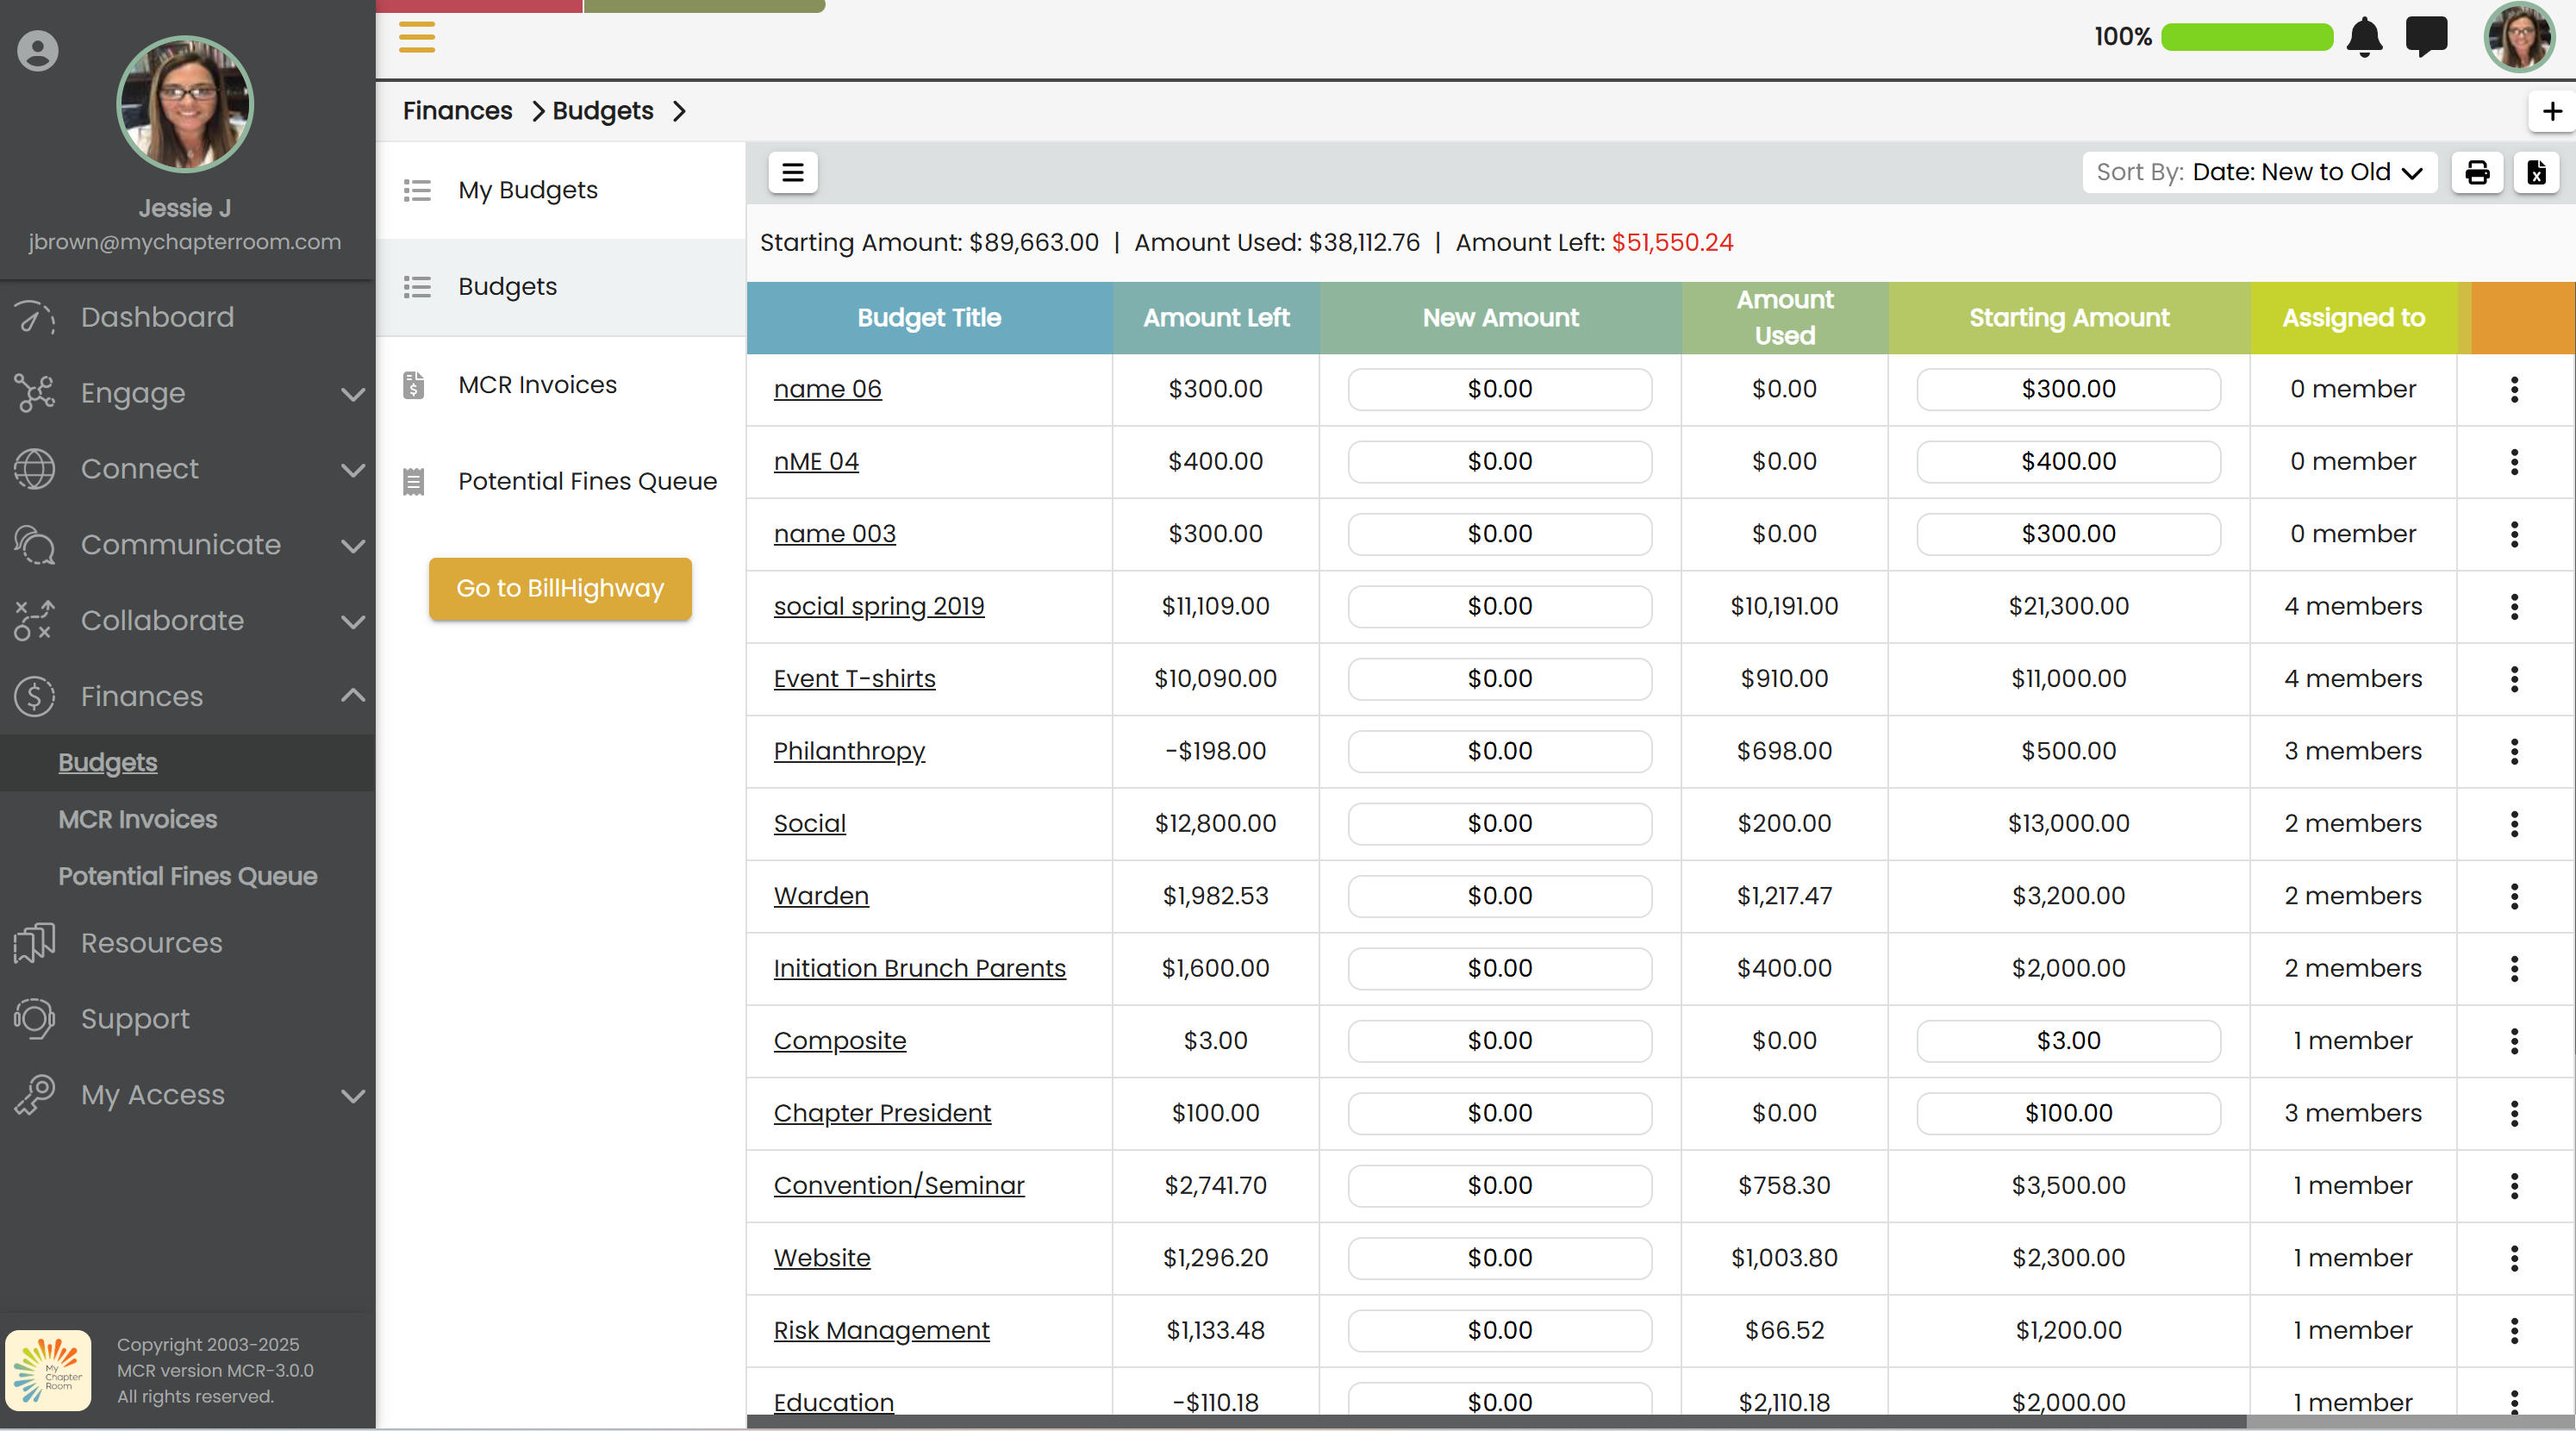Viewport: 2576px width, 1431px height.
Task: Click the green 100% progress bar
Action: 2246,37
